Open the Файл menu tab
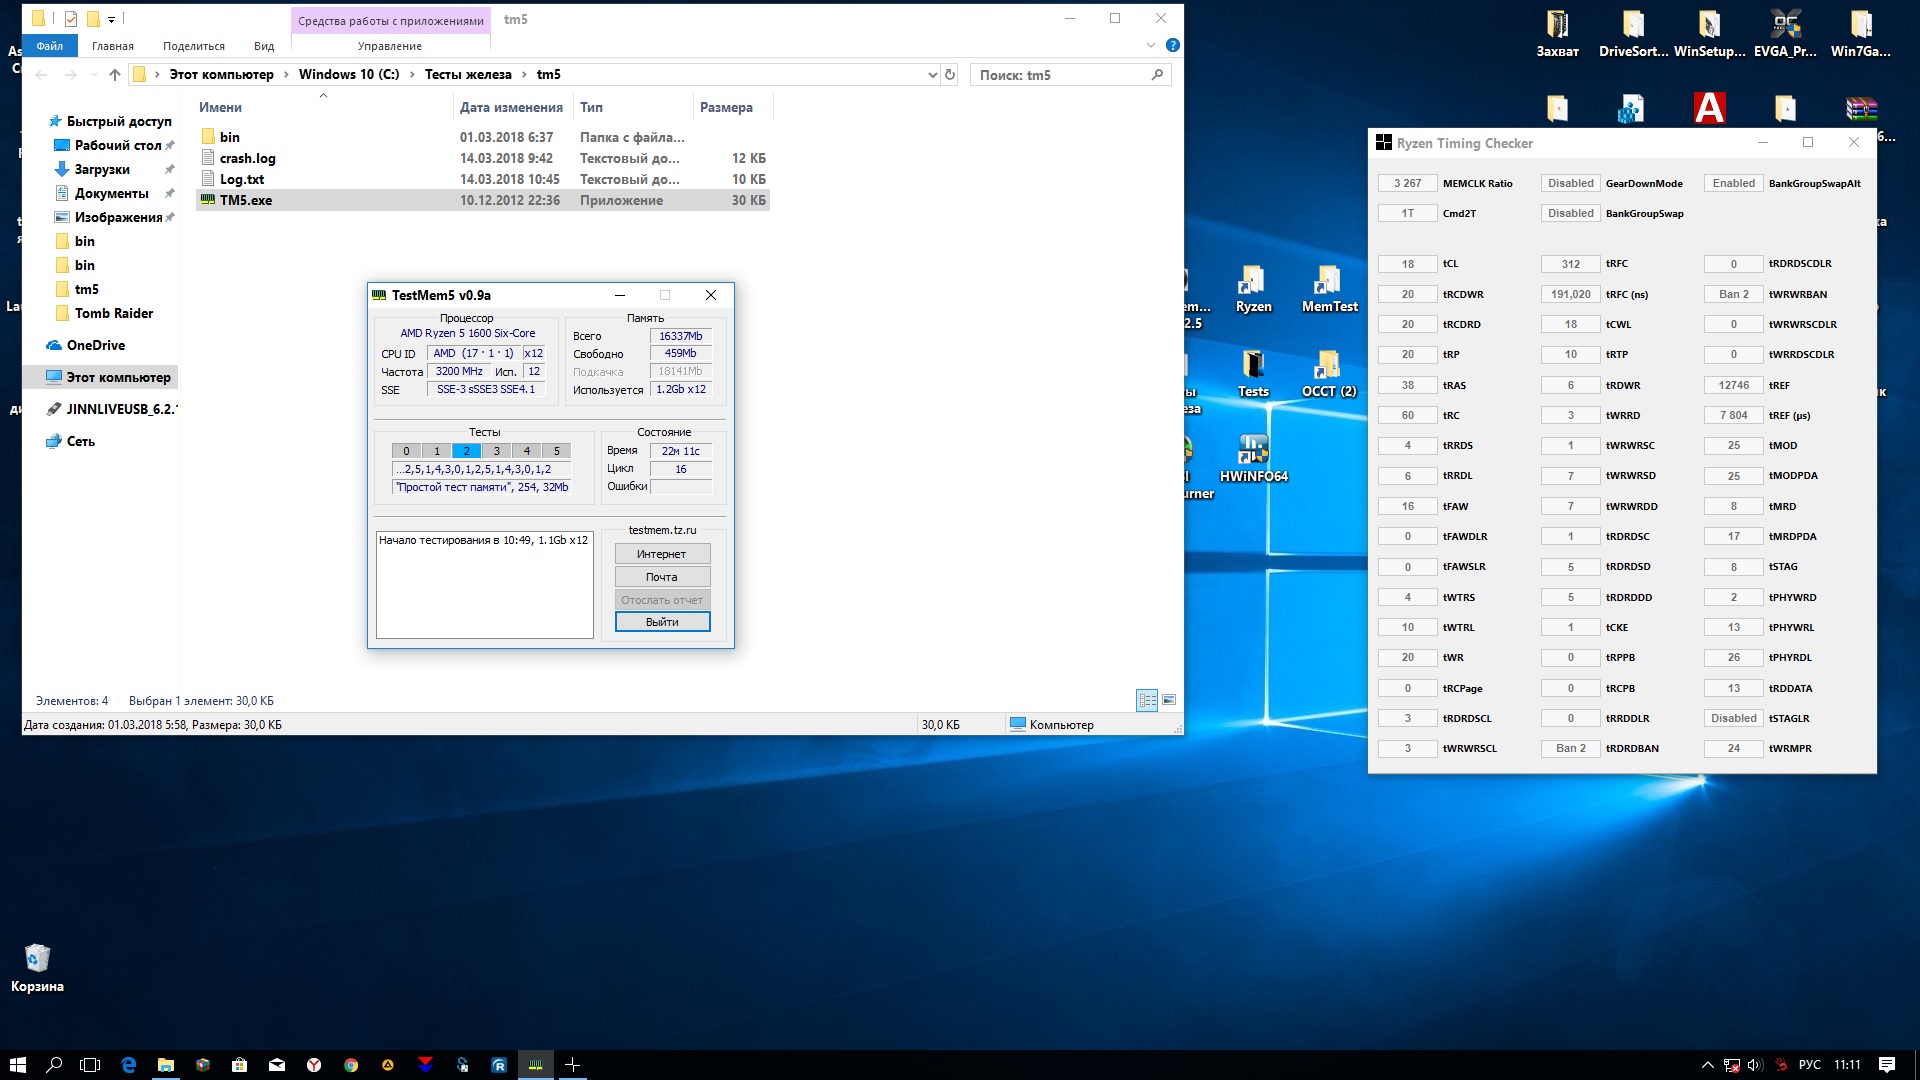 [50, 46]
